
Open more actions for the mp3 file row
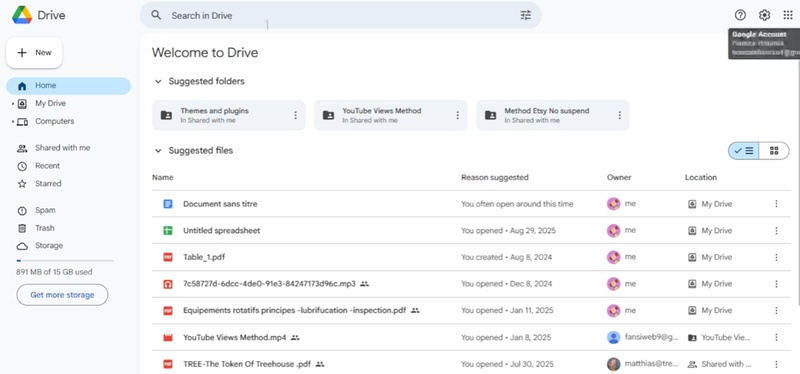point(776,284)
